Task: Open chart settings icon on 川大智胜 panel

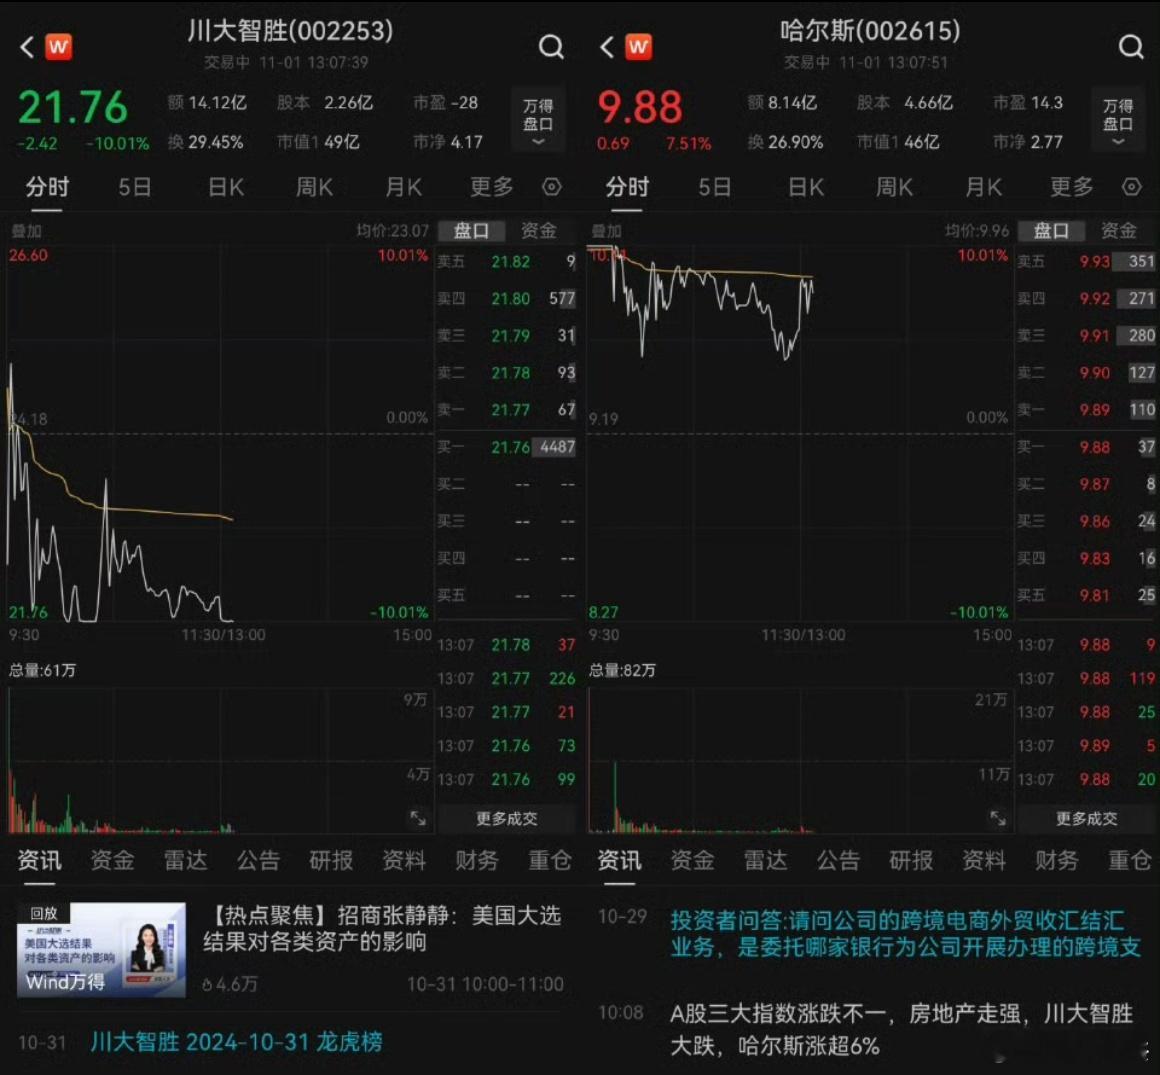Action: click(552, 187)
